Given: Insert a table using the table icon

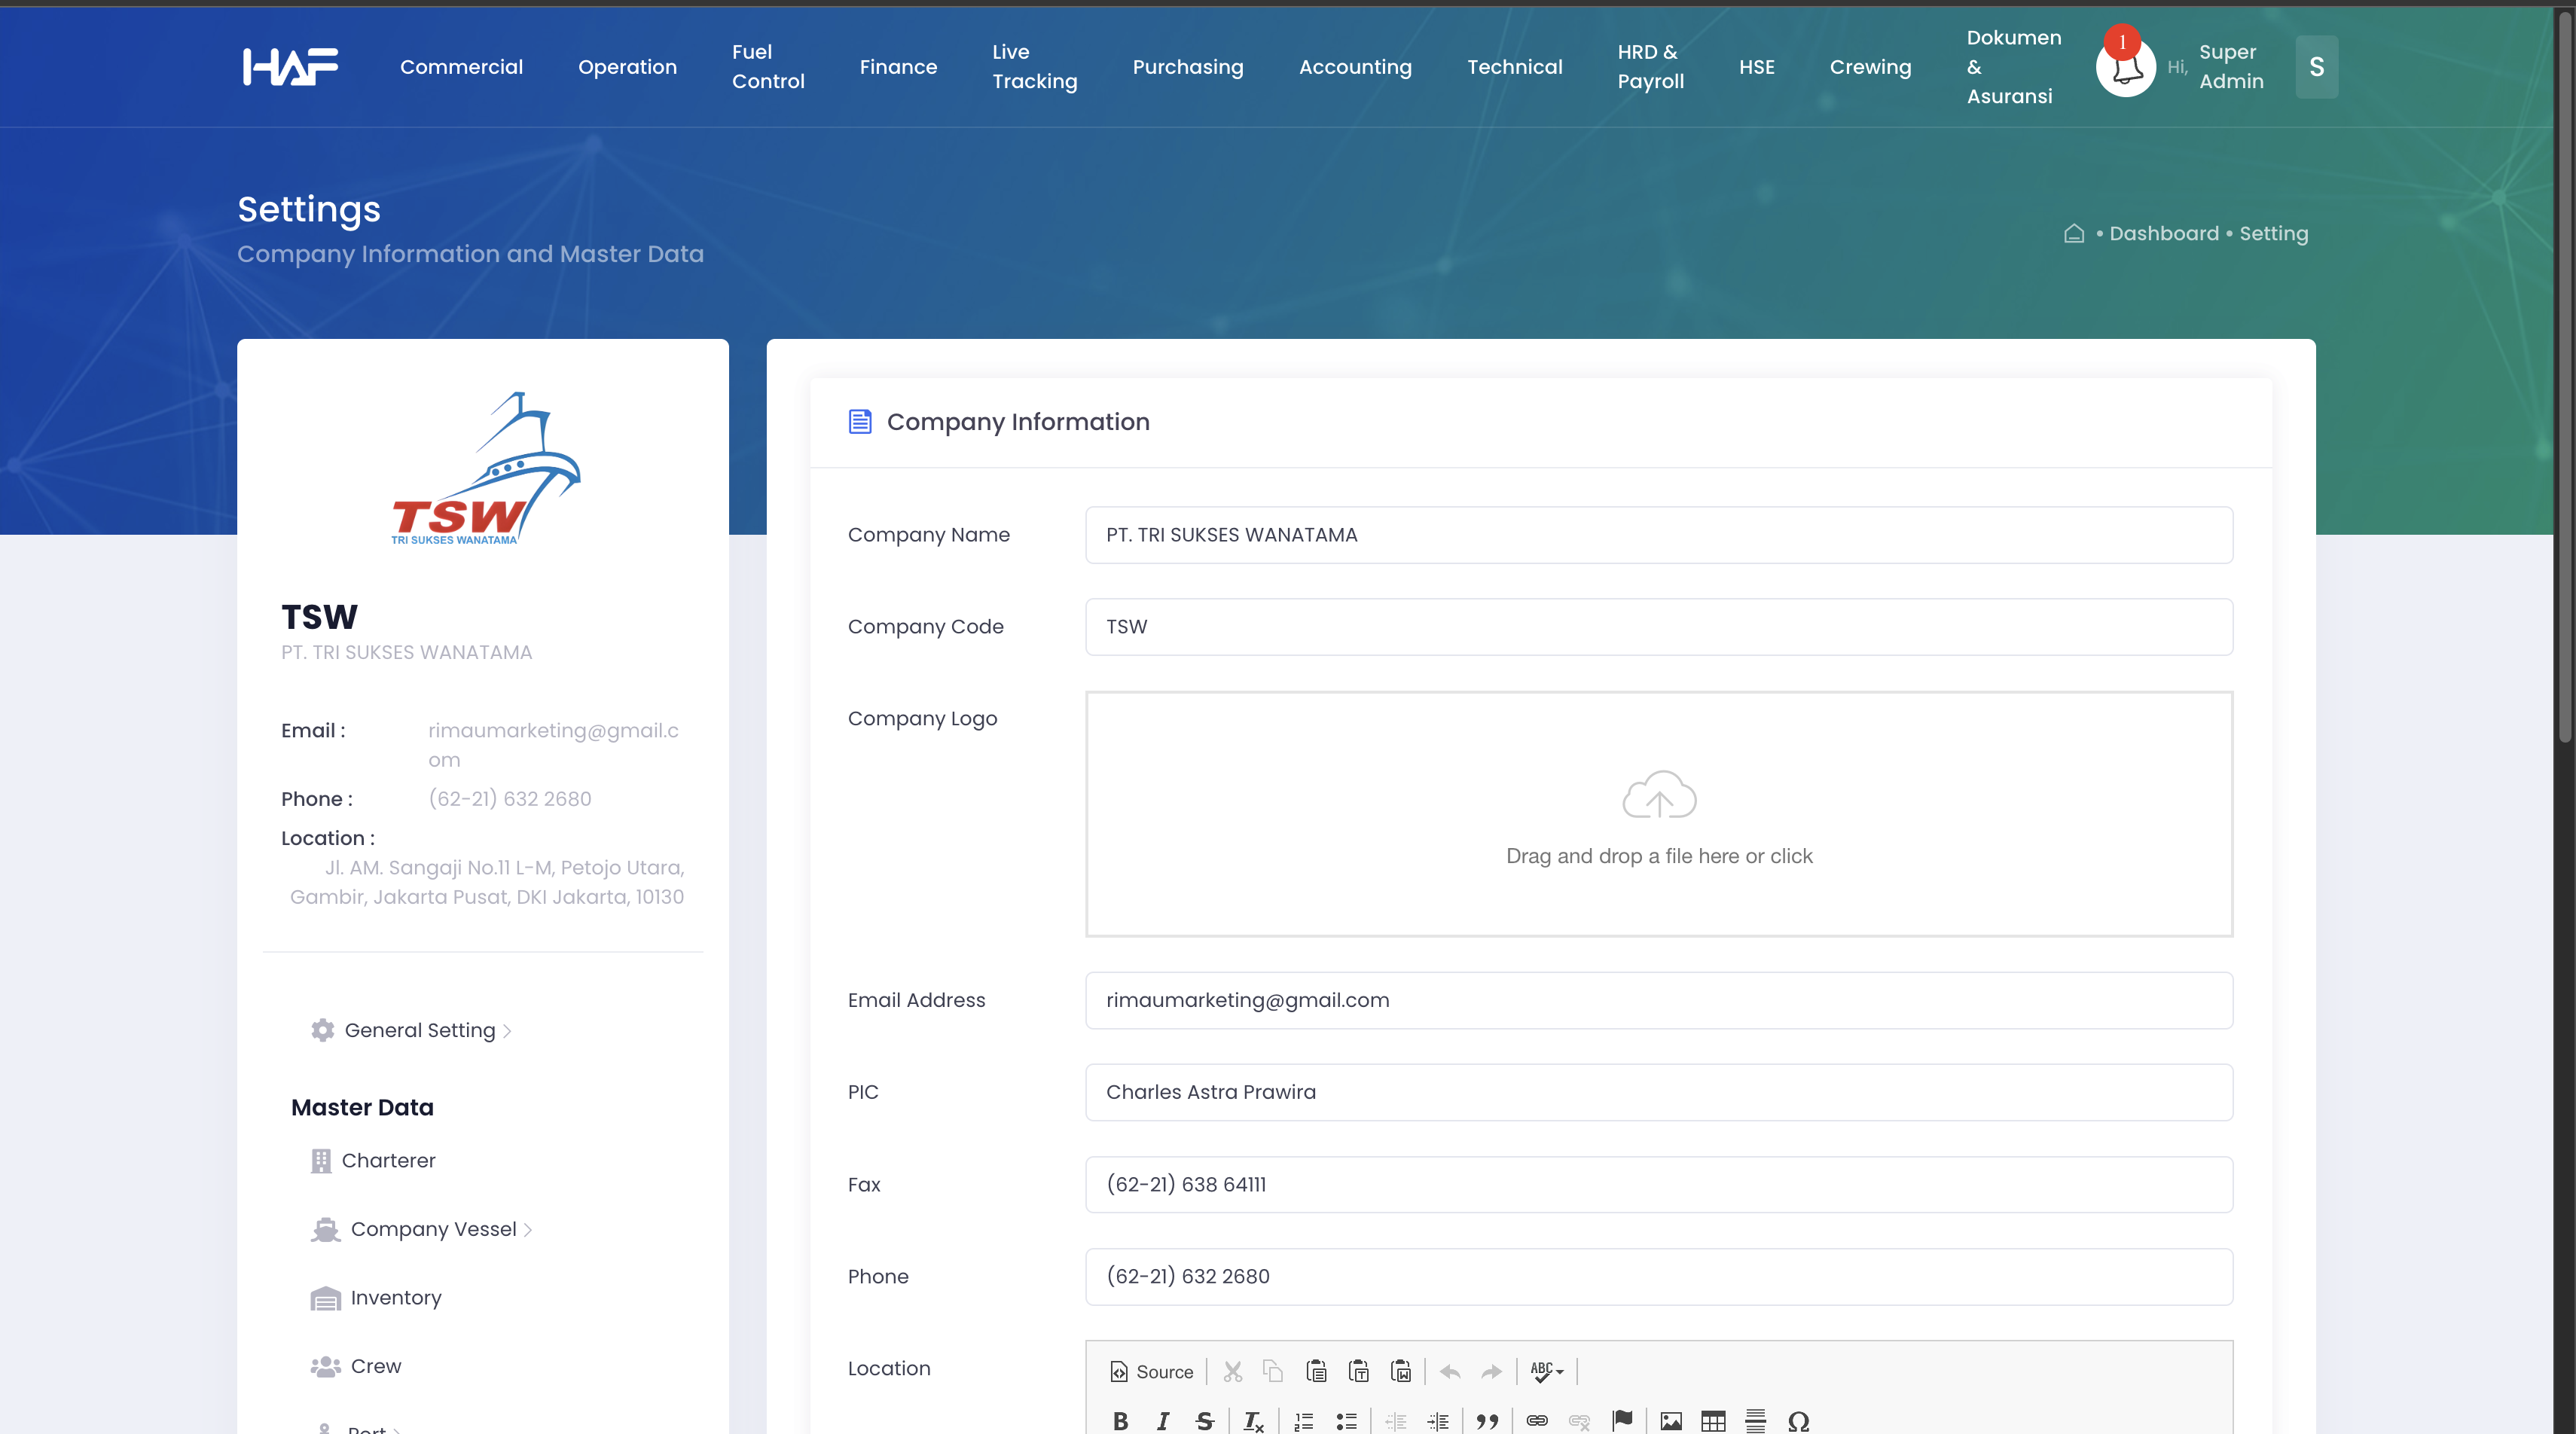Looking at the screenshot, I should (1713, 1421).
